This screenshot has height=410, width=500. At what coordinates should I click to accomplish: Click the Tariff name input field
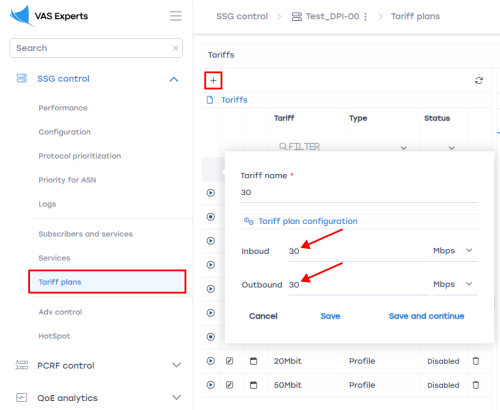359,193
